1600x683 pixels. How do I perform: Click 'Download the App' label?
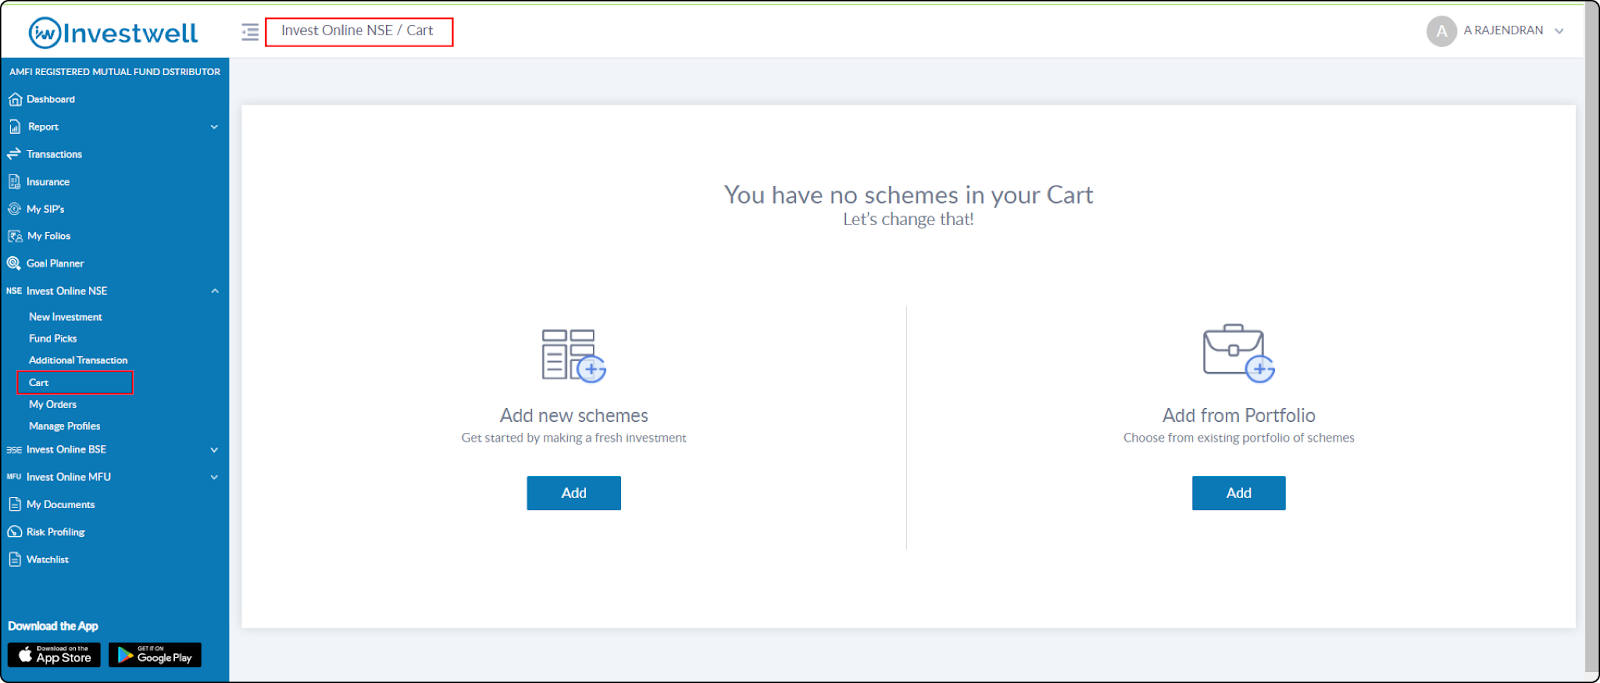pos(53,626)
